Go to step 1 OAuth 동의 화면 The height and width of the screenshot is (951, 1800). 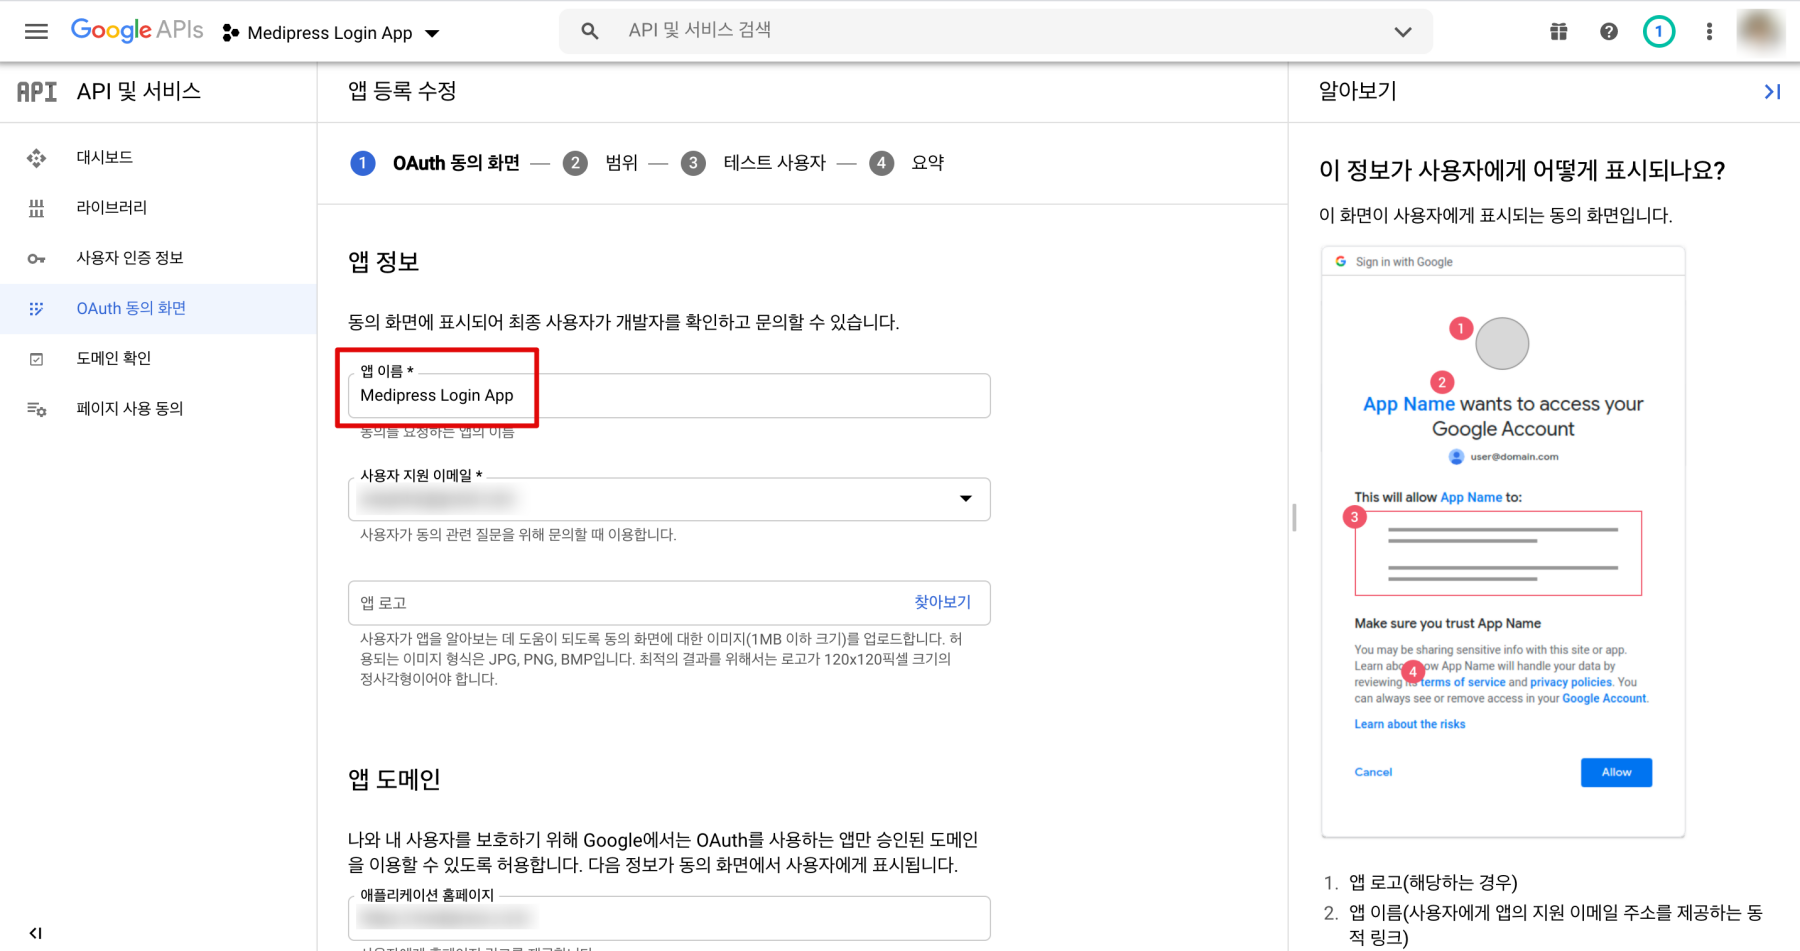pyautogui.click(x=435, y=163)
